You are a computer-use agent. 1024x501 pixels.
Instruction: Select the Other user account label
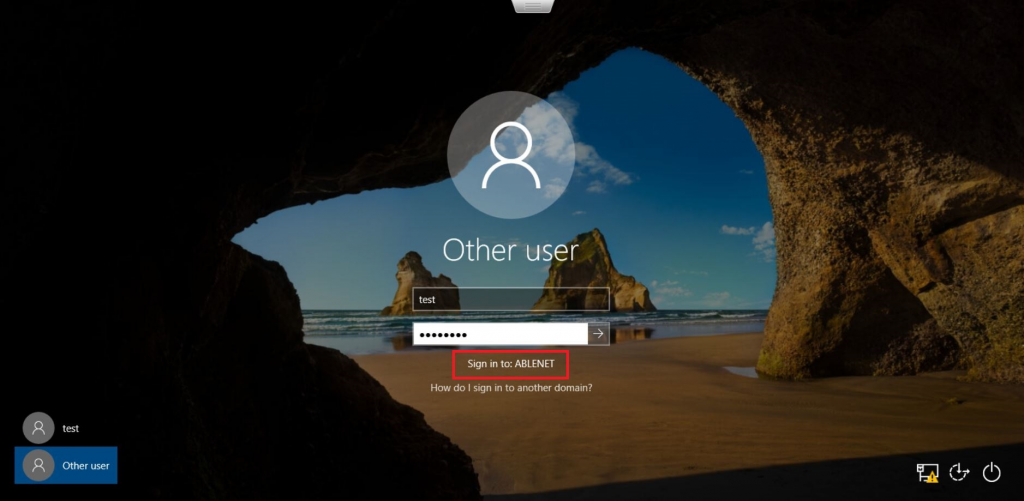tap(86, 465)
